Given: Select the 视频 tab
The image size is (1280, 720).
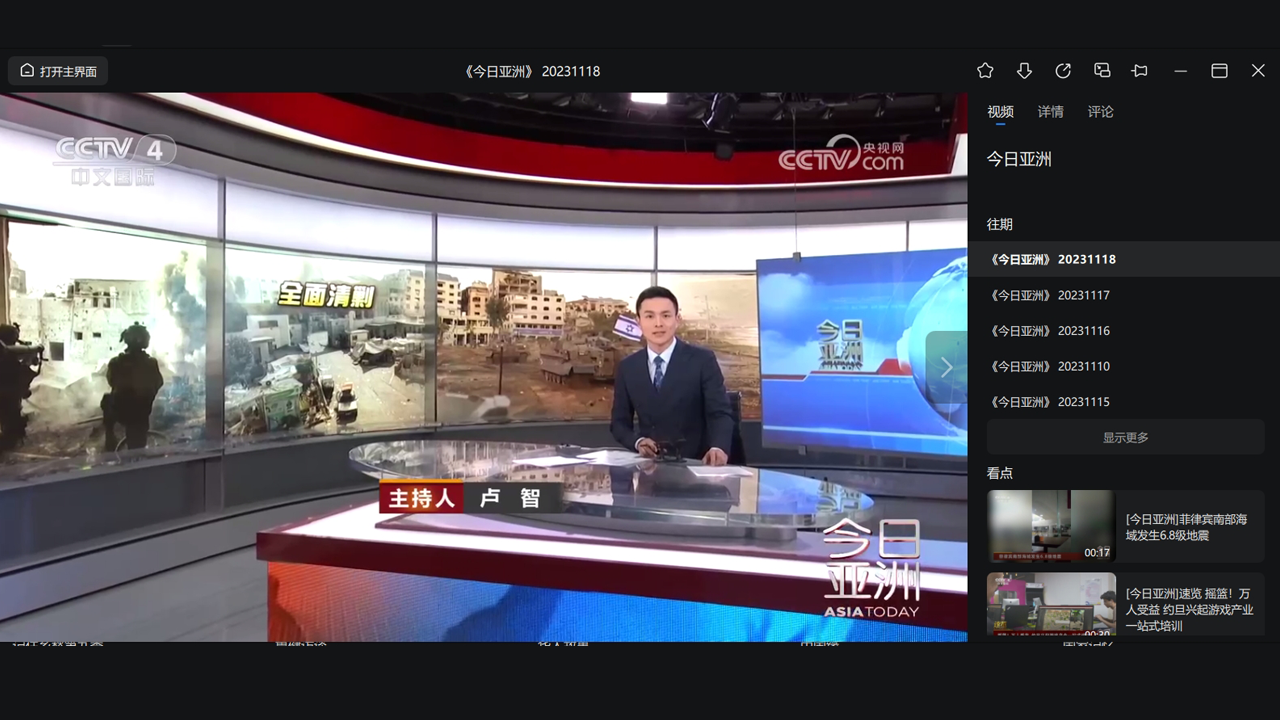Looking at the screenshot, I should coord(1000,112).
